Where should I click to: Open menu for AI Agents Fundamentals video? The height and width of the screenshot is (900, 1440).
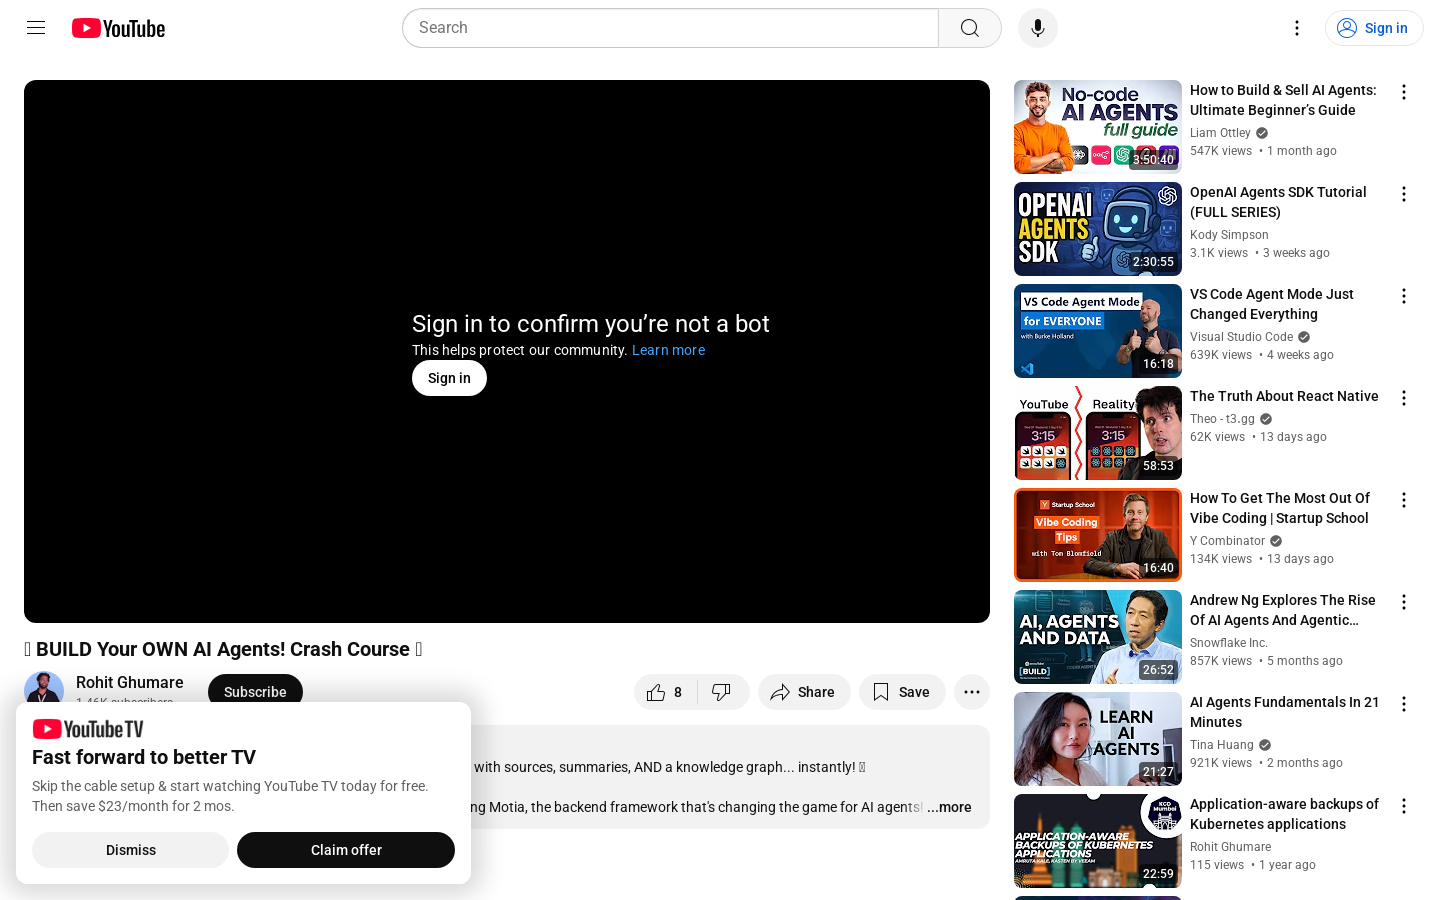pos(1404,704)
